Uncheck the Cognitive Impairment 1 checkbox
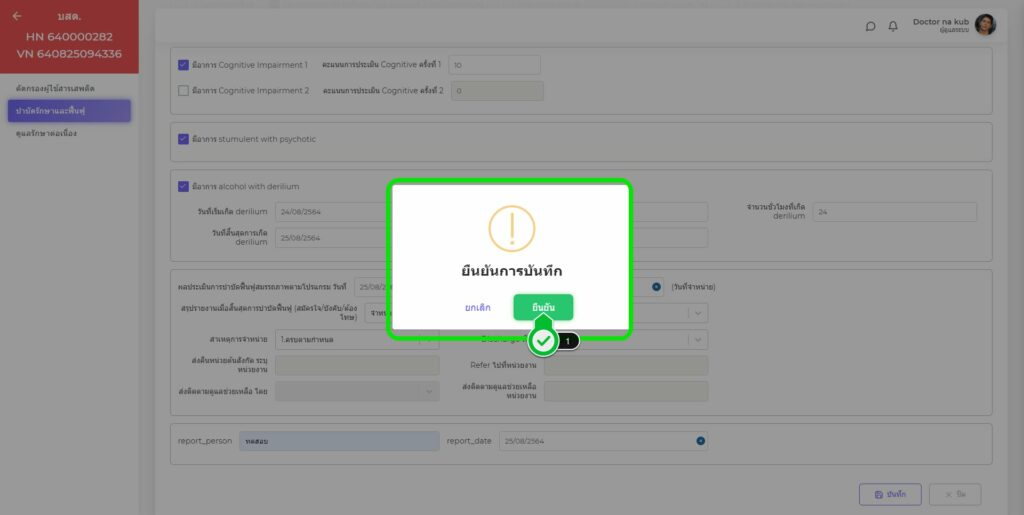 click(183, 65)
